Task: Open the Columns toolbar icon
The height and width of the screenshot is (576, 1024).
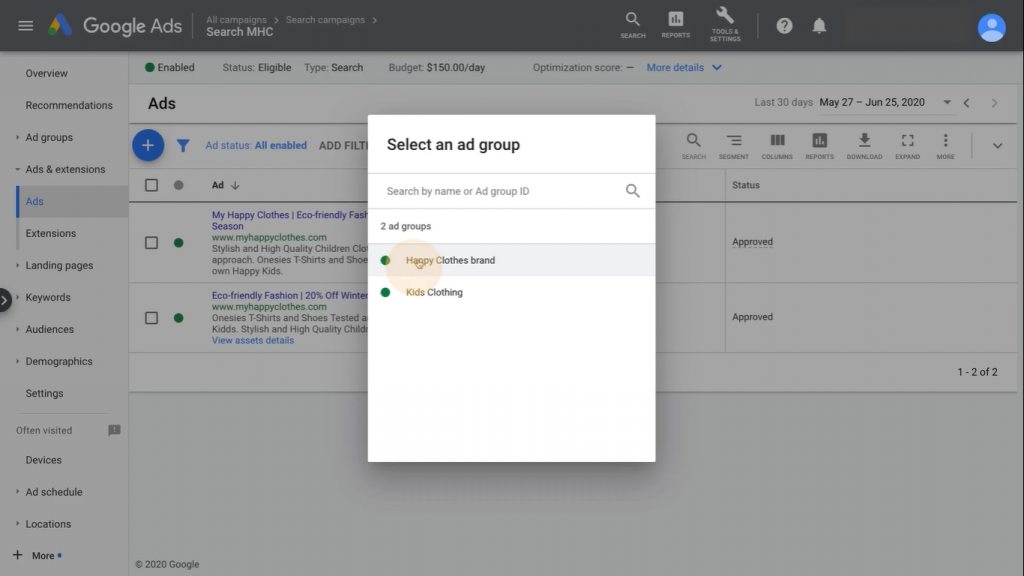Action: click(x=776, y=146)
